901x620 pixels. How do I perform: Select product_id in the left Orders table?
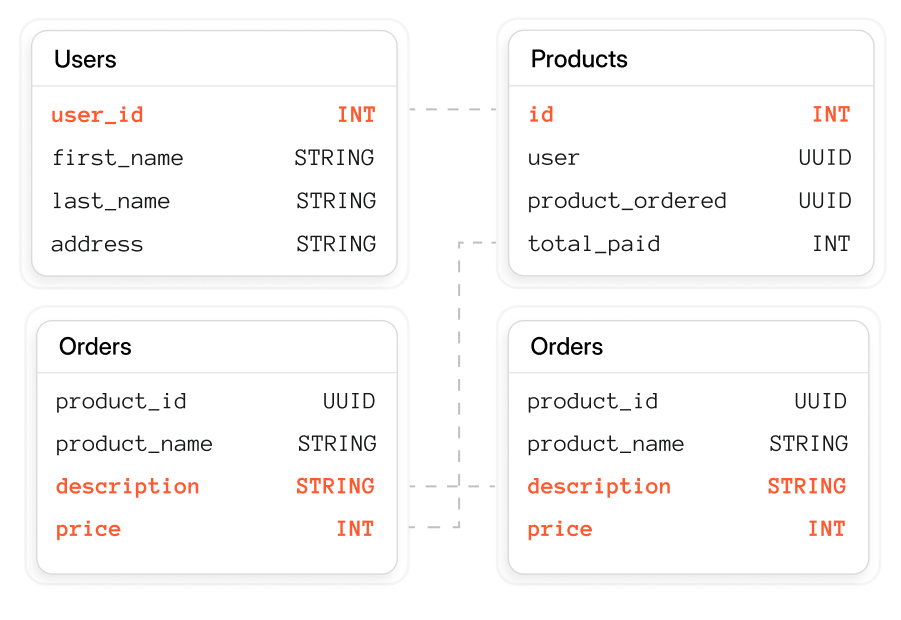coord(121,402)
